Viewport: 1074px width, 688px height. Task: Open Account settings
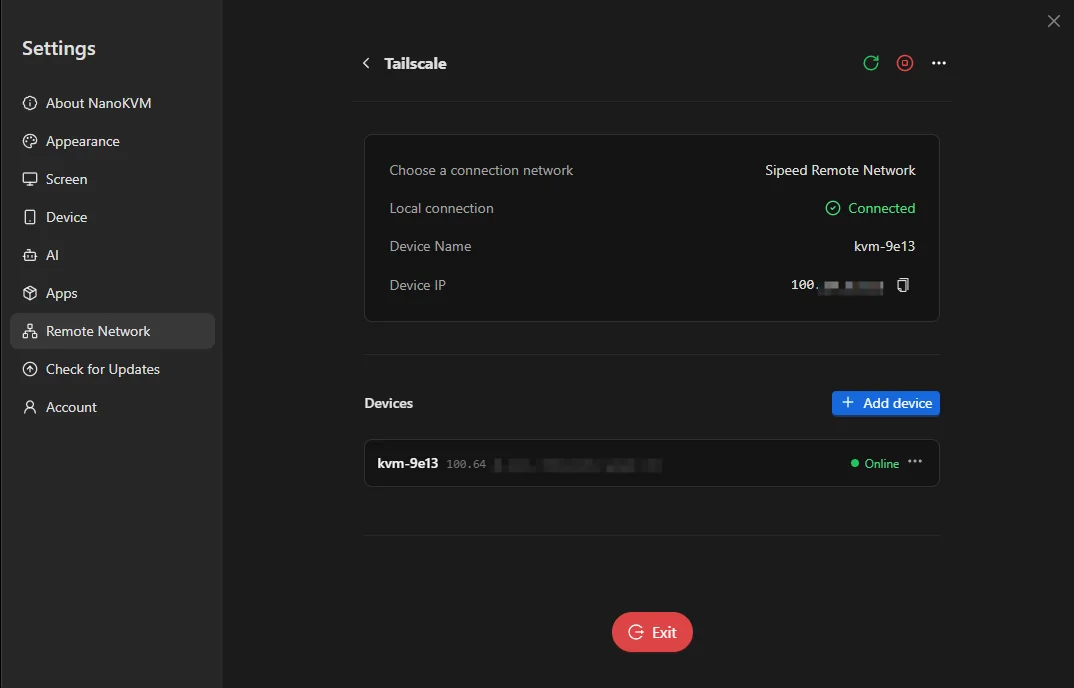click(x=112, y=407)
